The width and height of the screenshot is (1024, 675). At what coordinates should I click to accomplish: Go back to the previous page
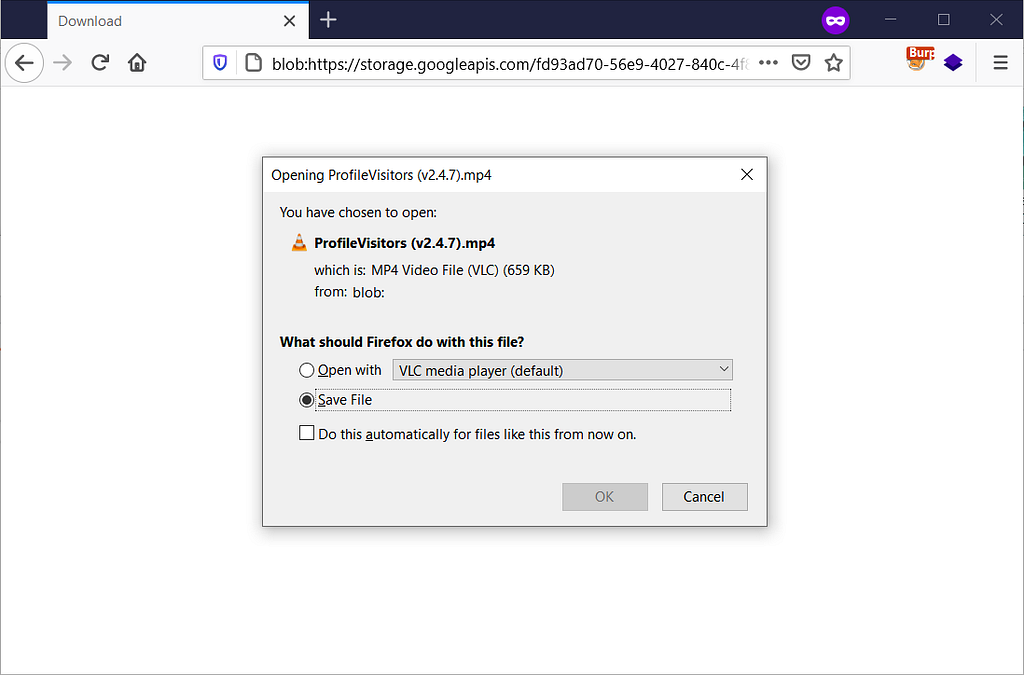24,63
